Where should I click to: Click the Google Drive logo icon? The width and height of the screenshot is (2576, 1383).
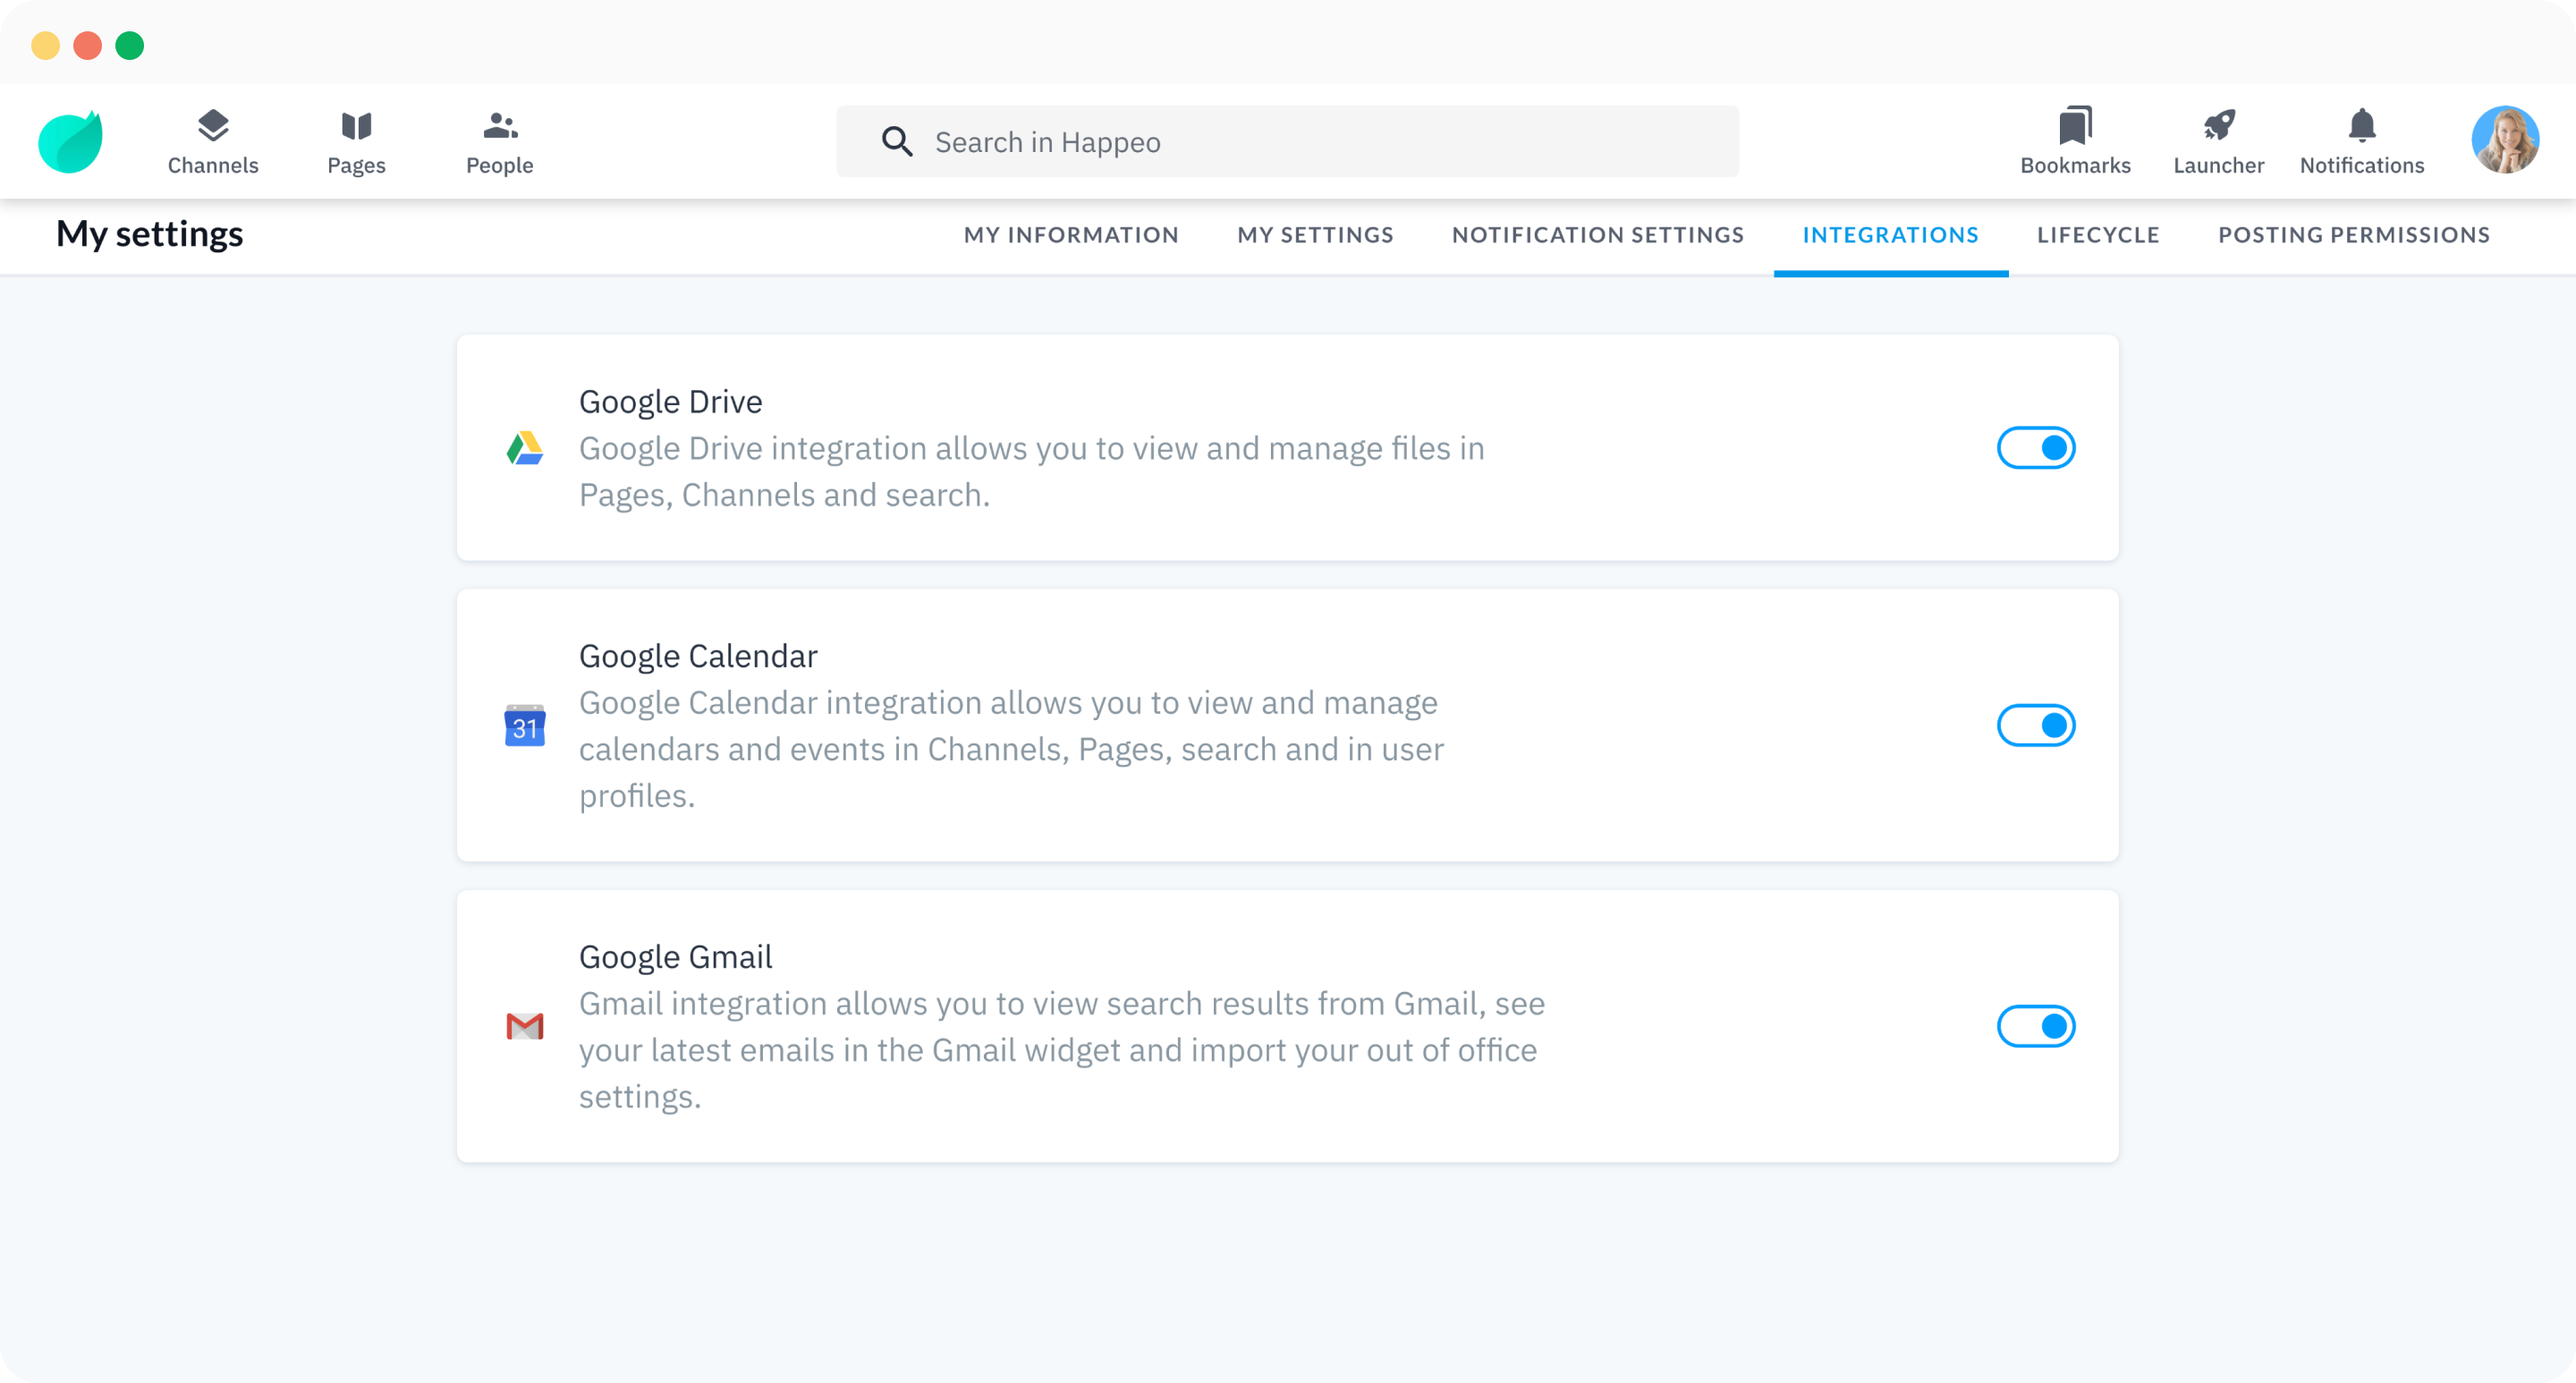tap(525, 448)
